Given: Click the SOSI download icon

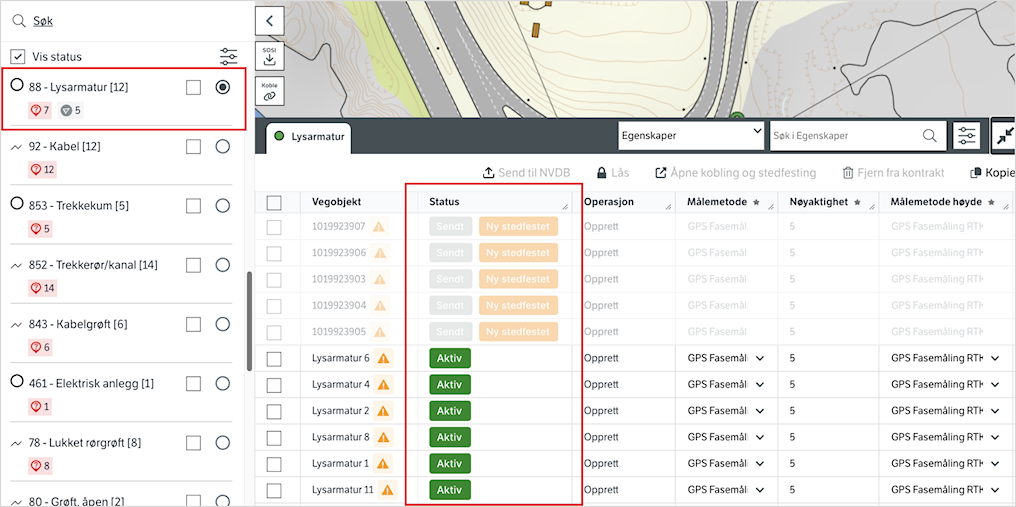Looking at the screenshot, I should [x=269, y=56].
